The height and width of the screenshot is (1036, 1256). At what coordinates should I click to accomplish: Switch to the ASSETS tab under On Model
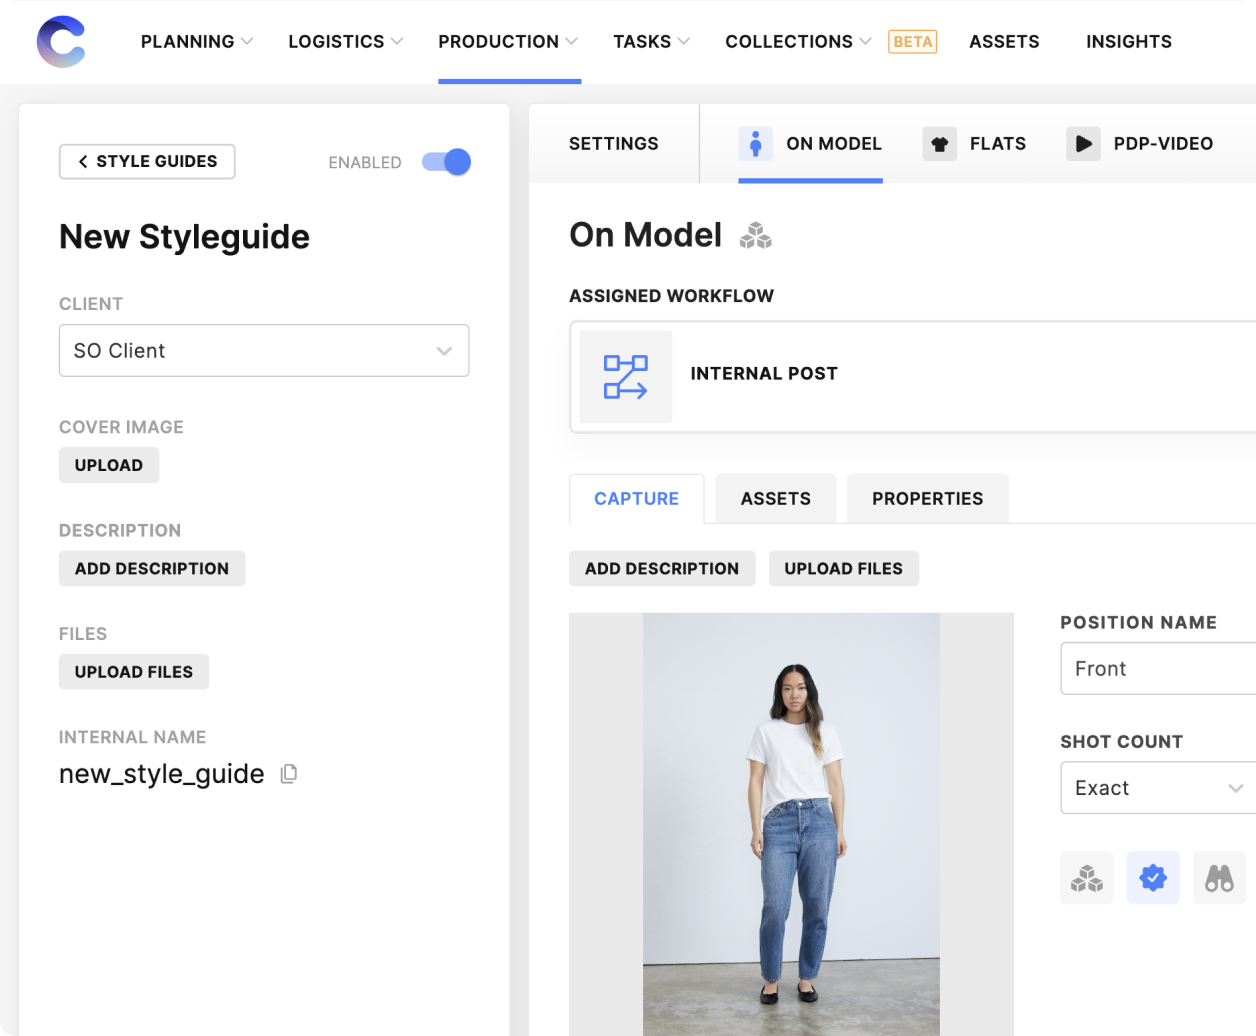pos(775,498)
